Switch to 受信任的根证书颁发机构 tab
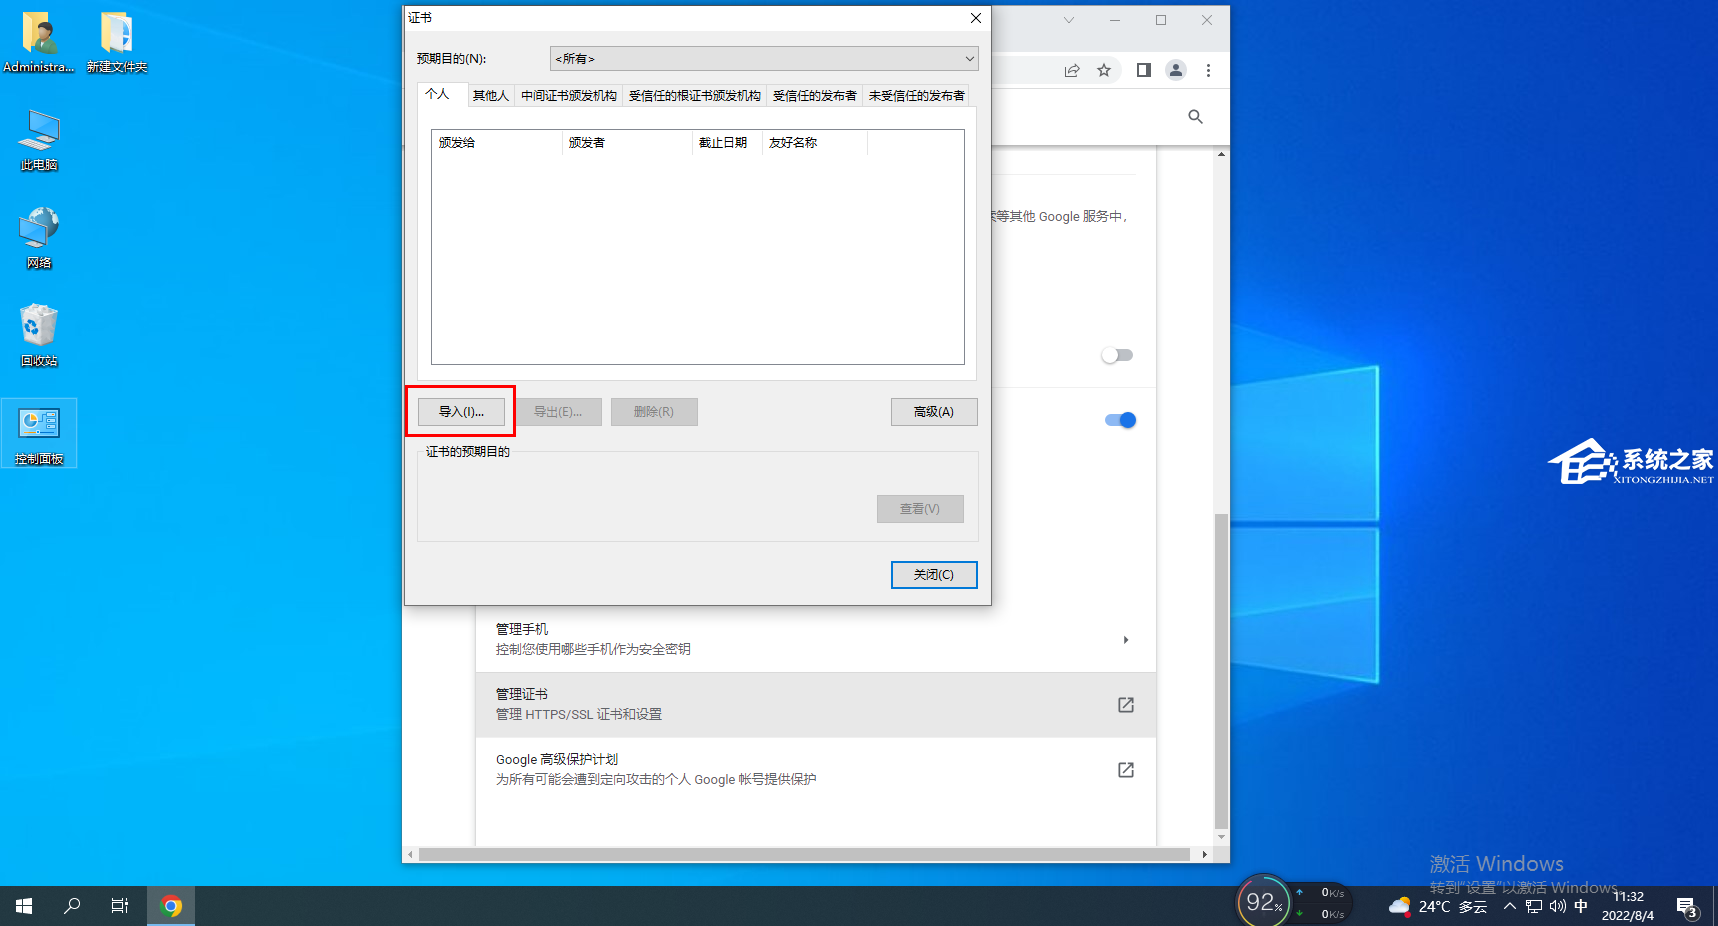Viewport: 1718px width, 926px height. (x=694, y=96)
